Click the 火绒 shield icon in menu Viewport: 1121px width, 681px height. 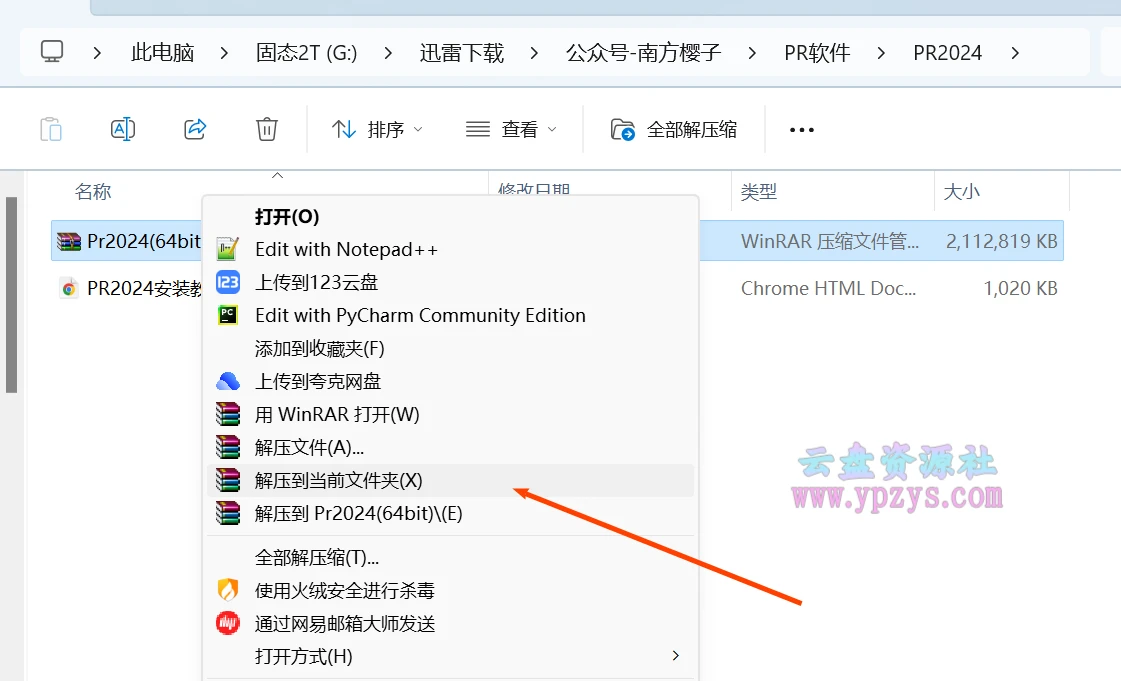coord(227,589)
